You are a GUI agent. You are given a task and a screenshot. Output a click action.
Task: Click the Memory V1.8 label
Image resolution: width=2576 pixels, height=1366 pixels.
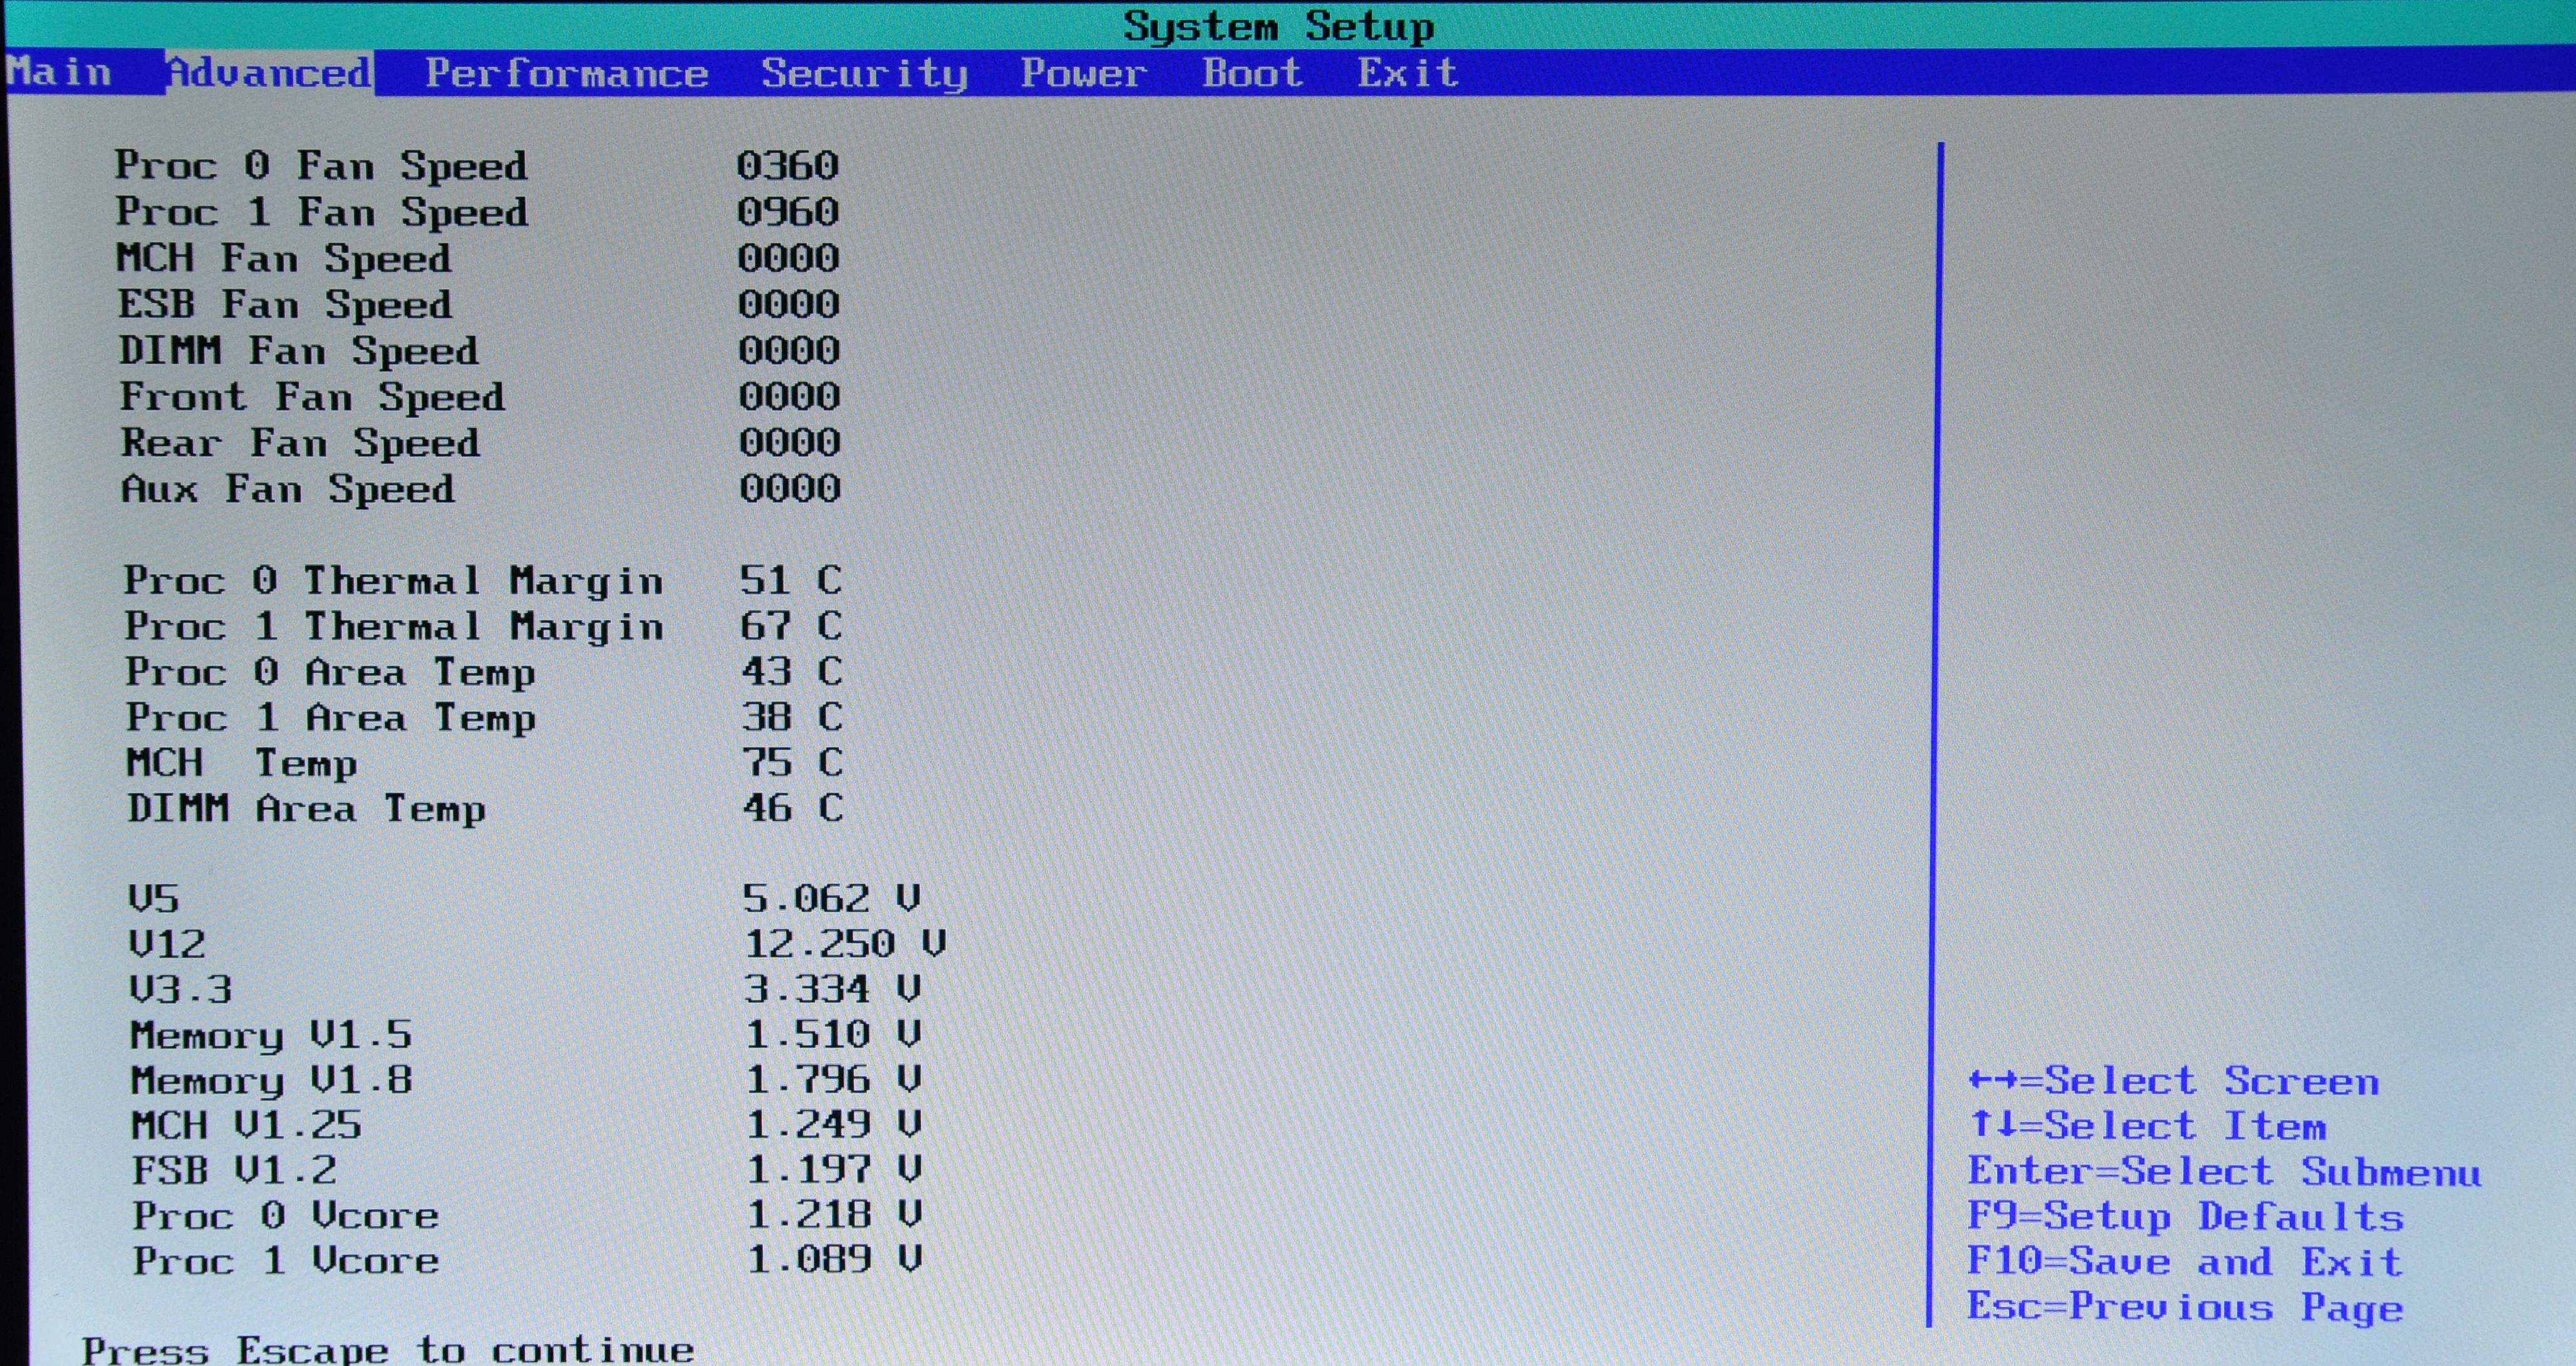(271, 1080)
